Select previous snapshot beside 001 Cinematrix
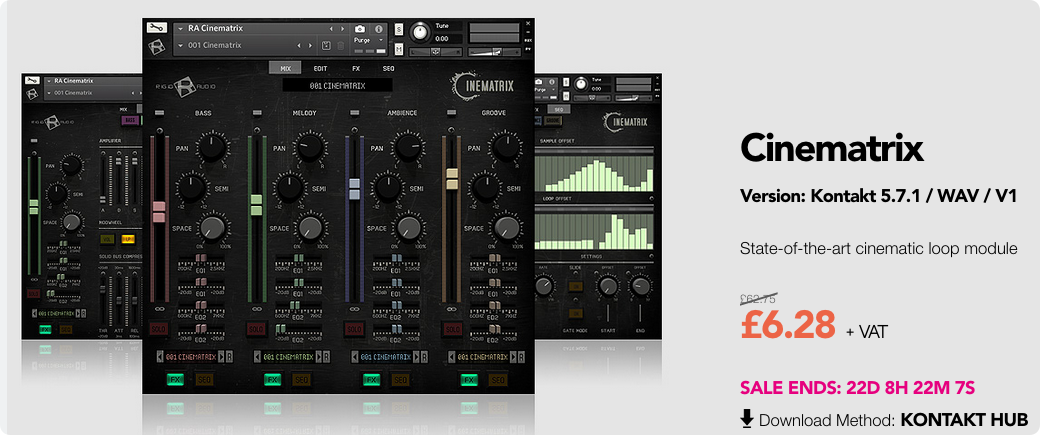Screen dimensions: 1040x435 (x=299, y=45)
